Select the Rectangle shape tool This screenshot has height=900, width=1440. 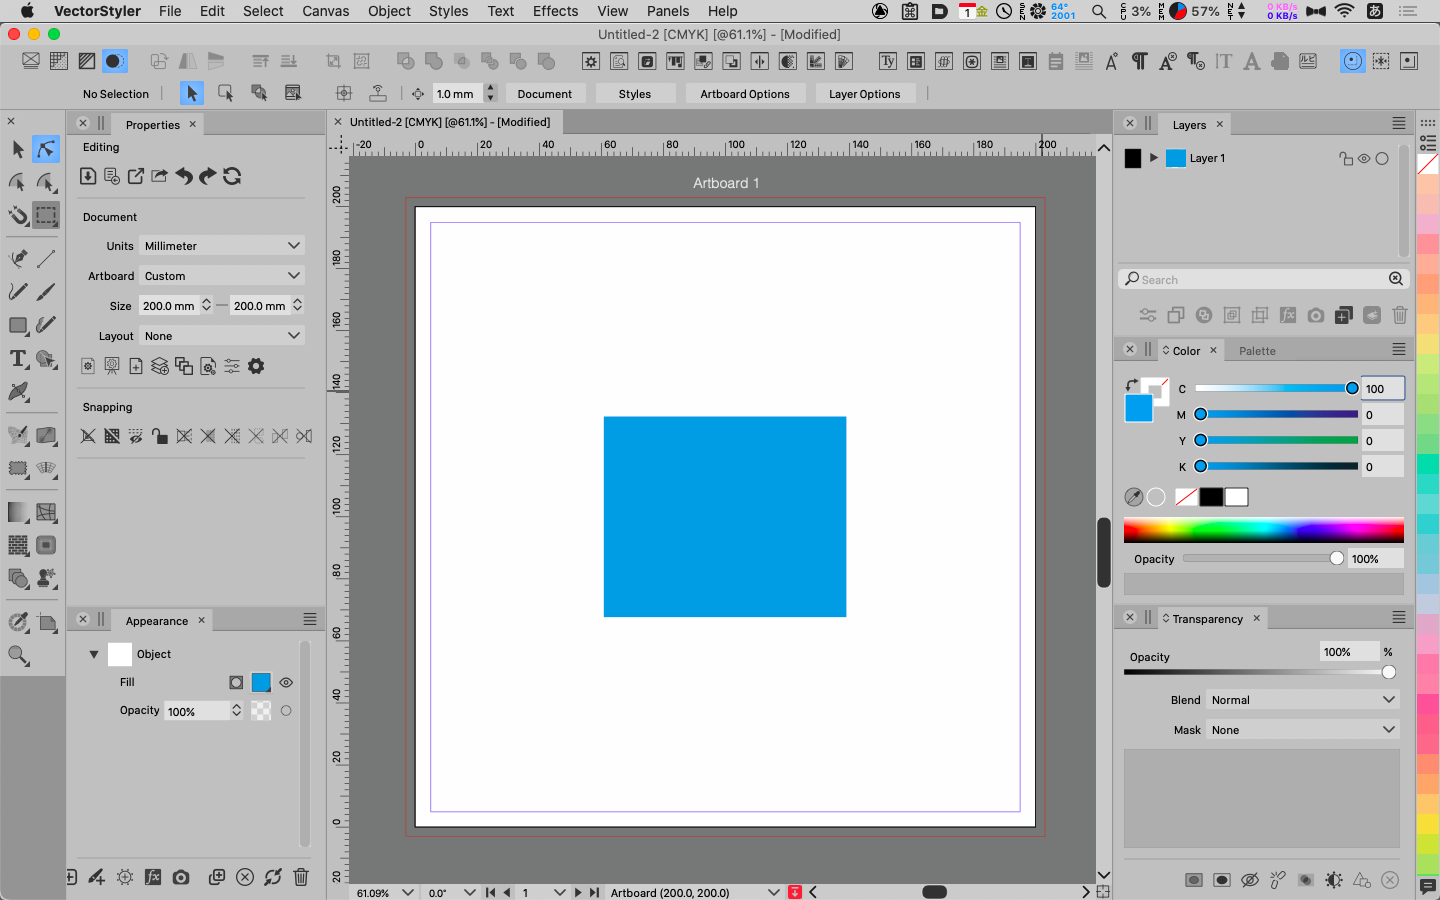tap(18, 326)
